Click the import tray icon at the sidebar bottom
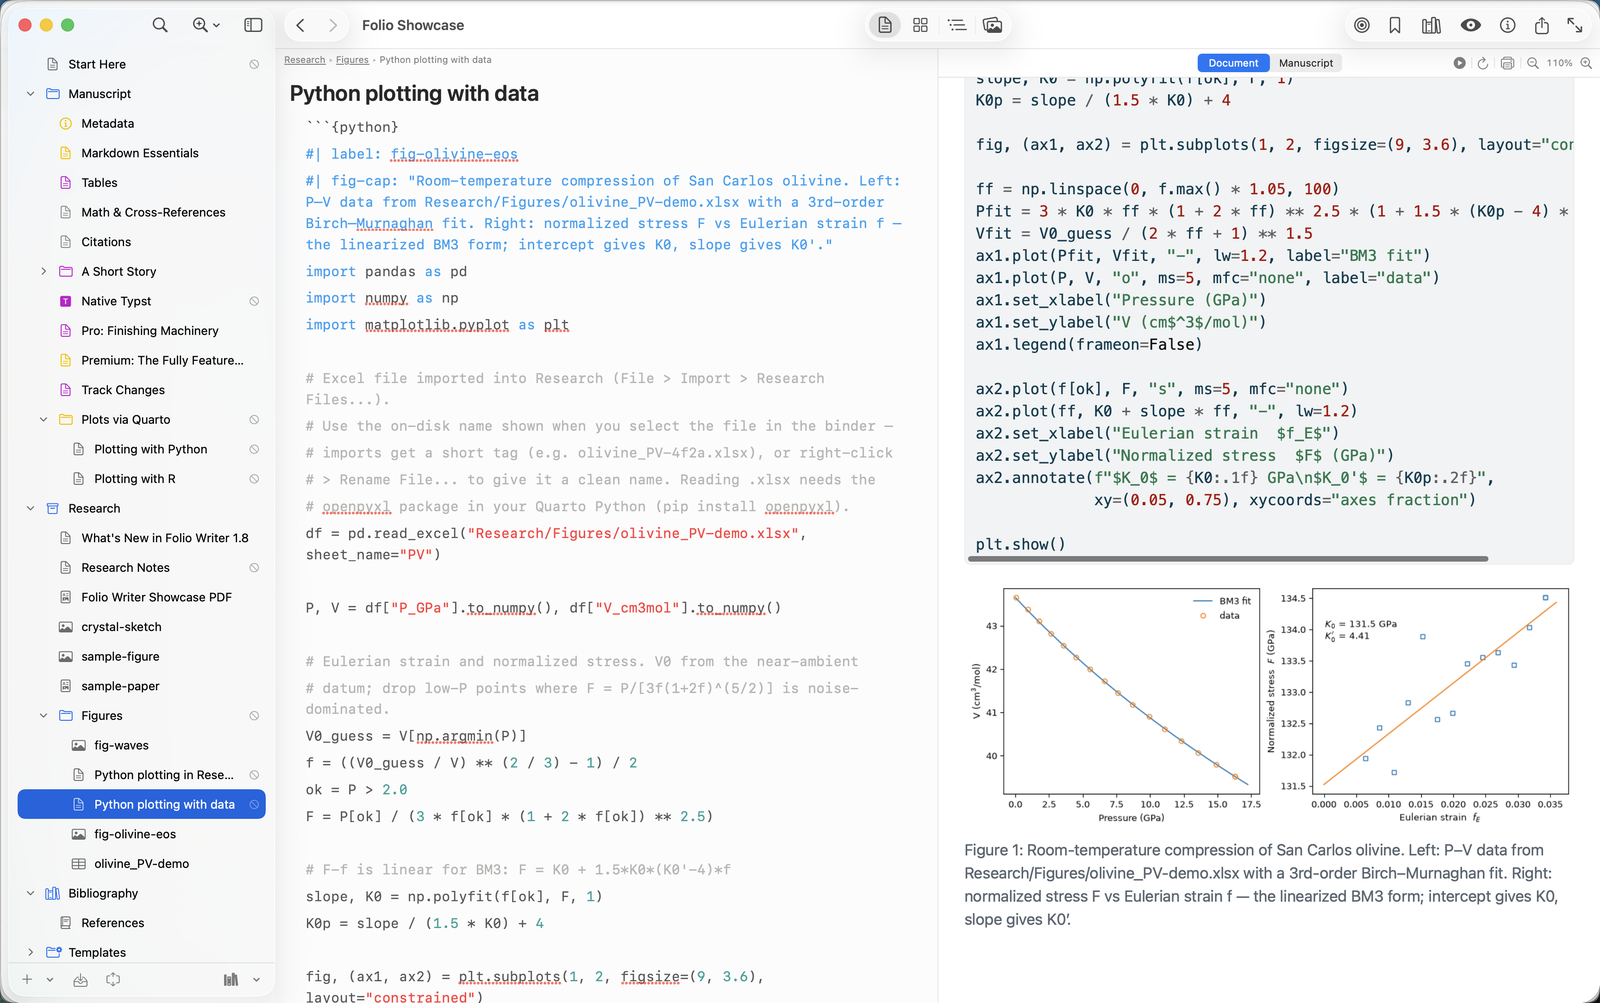The image size is (1600, 1003). (81, 980)
